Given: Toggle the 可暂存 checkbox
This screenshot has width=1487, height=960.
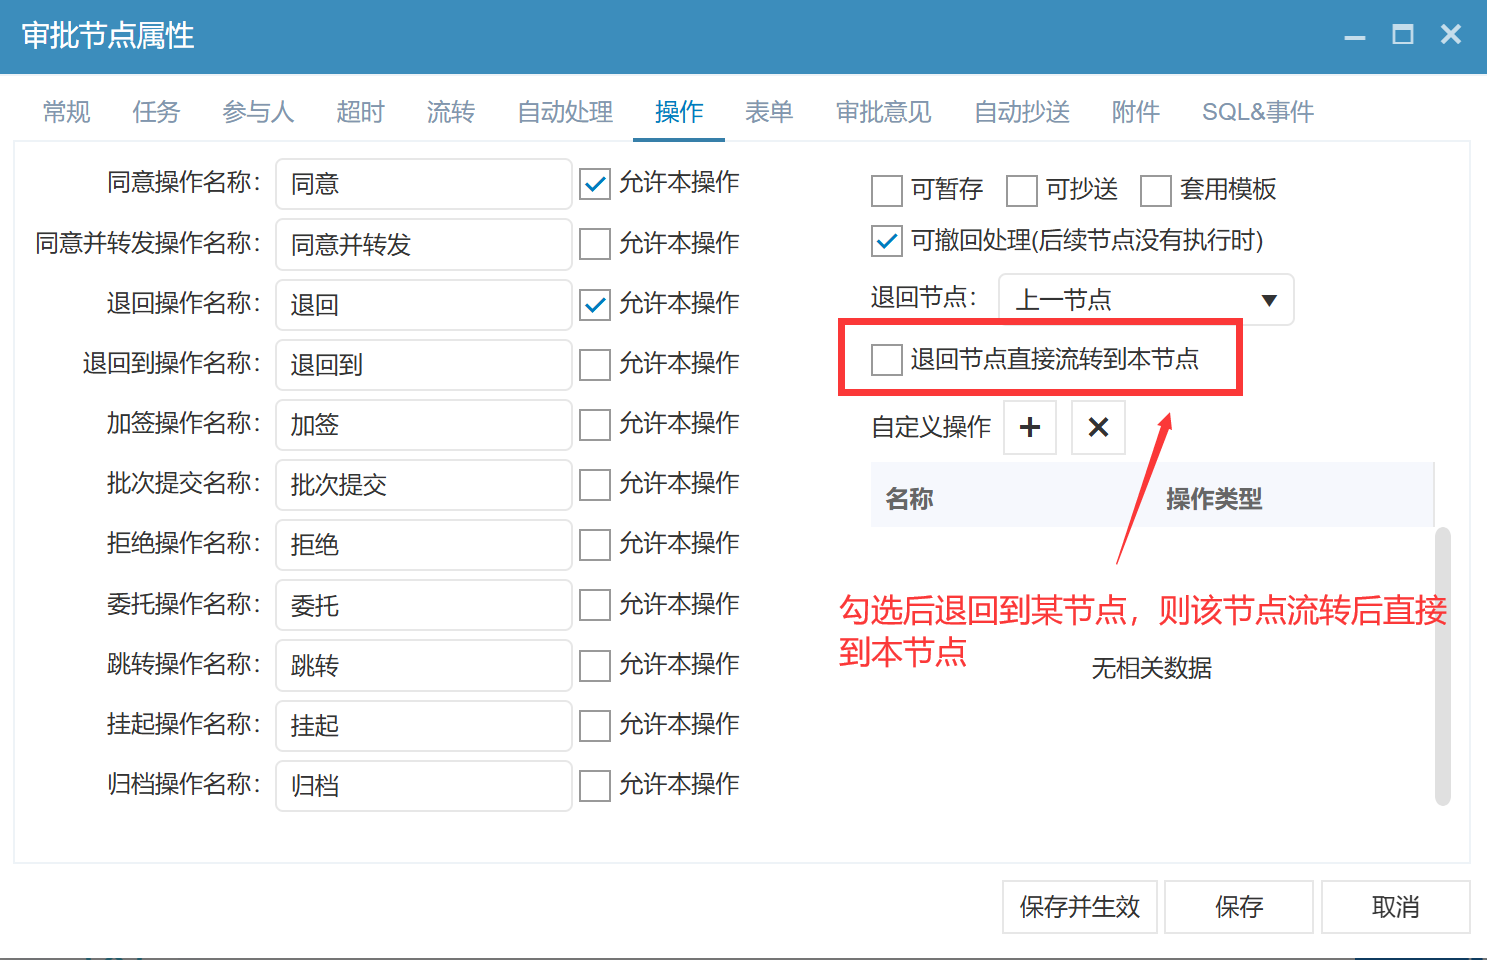Looking at the screenshot, I should coord(887,190).
